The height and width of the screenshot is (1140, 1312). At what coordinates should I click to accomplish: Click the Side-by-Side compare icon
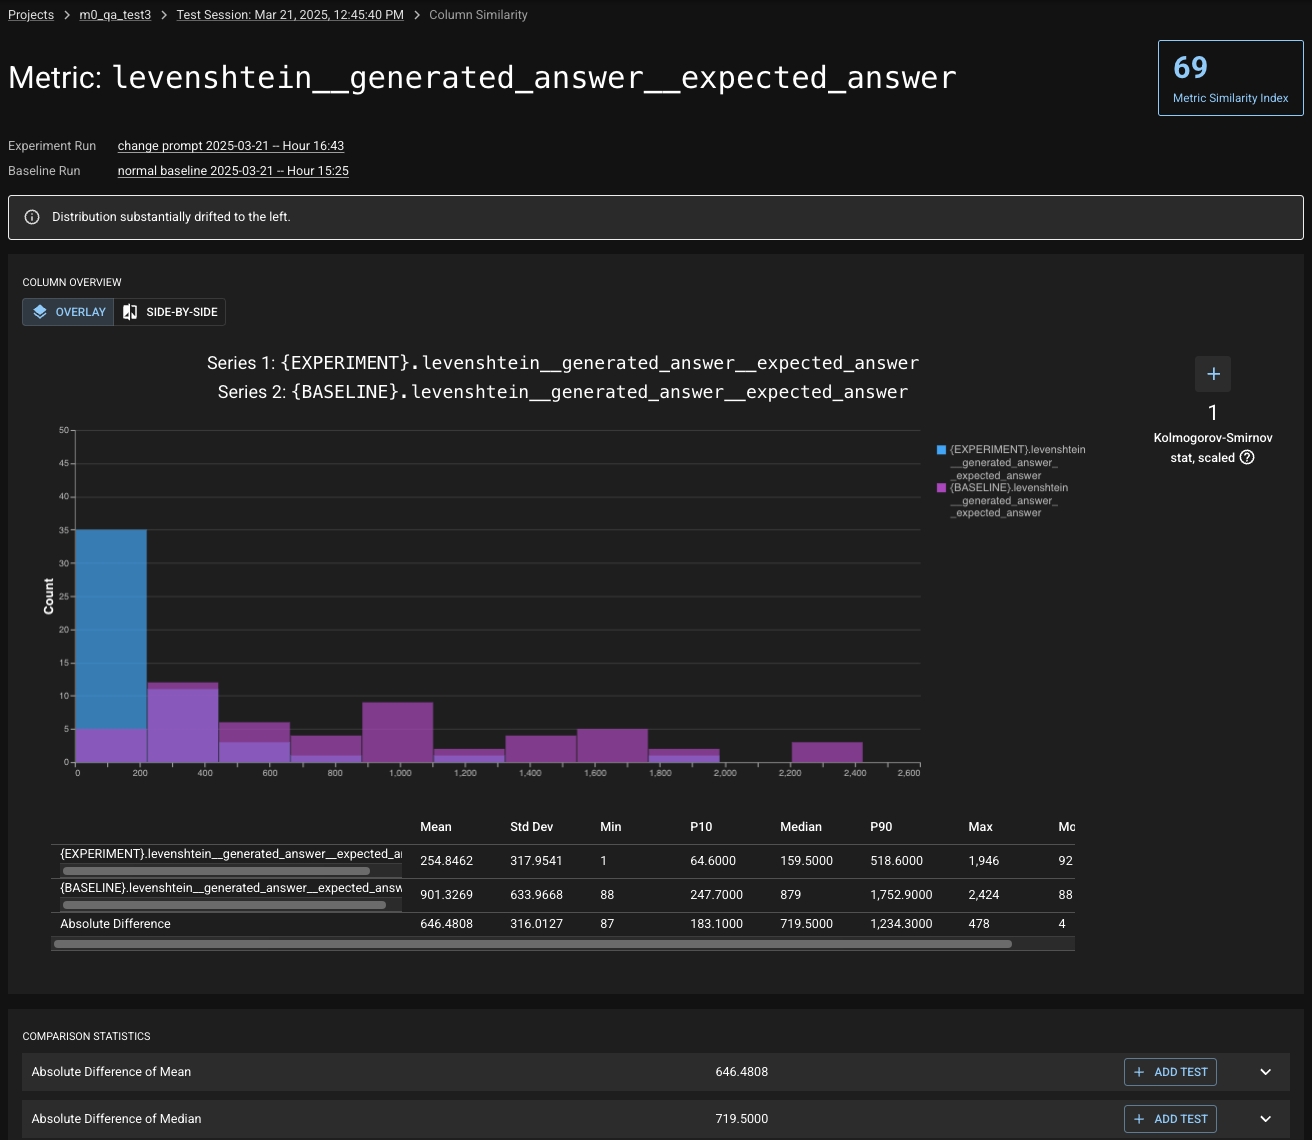(130, 312)
